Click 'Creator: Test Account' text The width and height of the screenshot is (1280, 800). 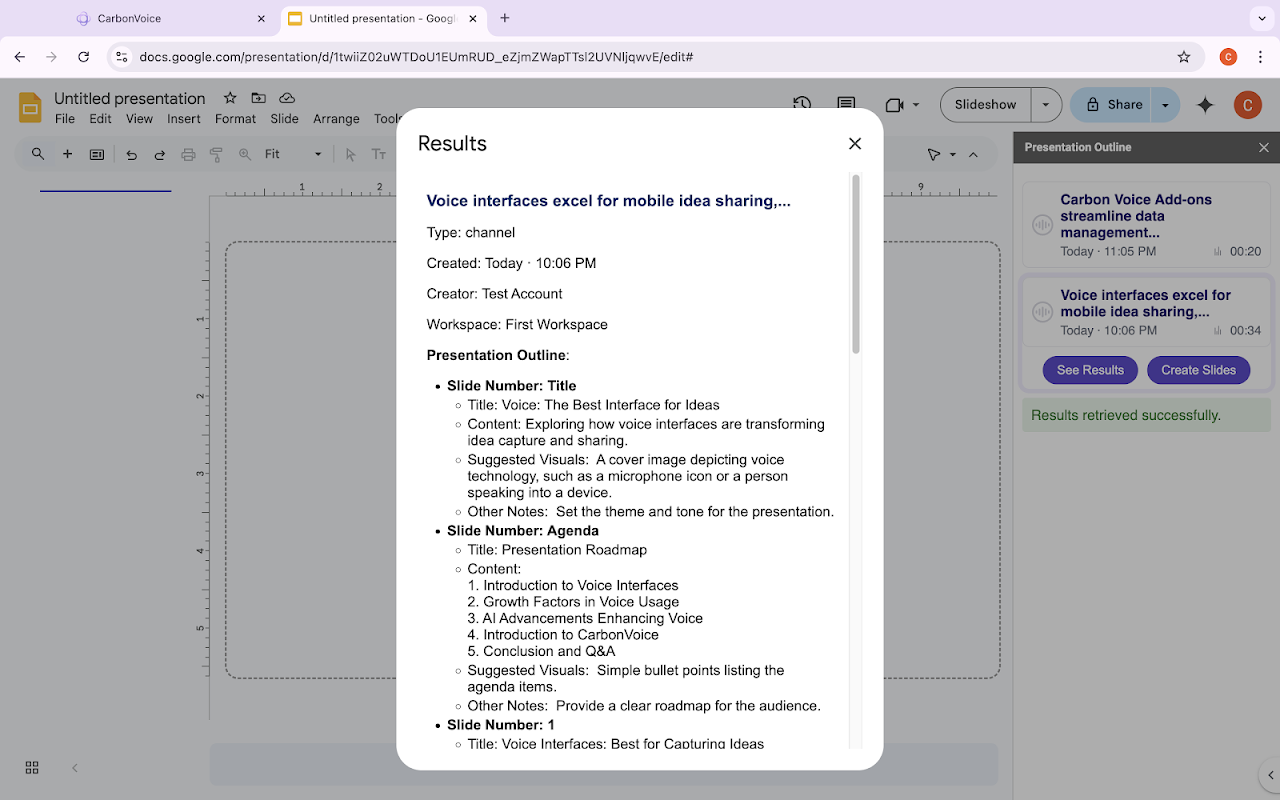pyautogui.click(x=494, y=294)
